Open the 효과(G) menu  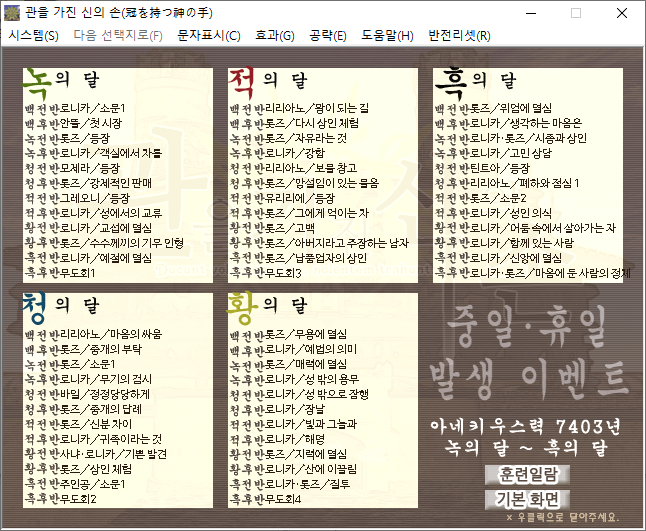point(275,35)
